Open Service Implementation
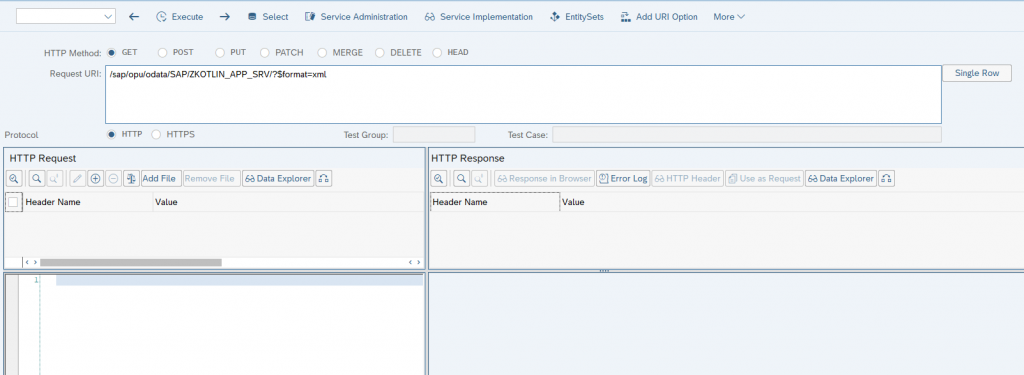 pyautogui.click(x=478, y=16)
